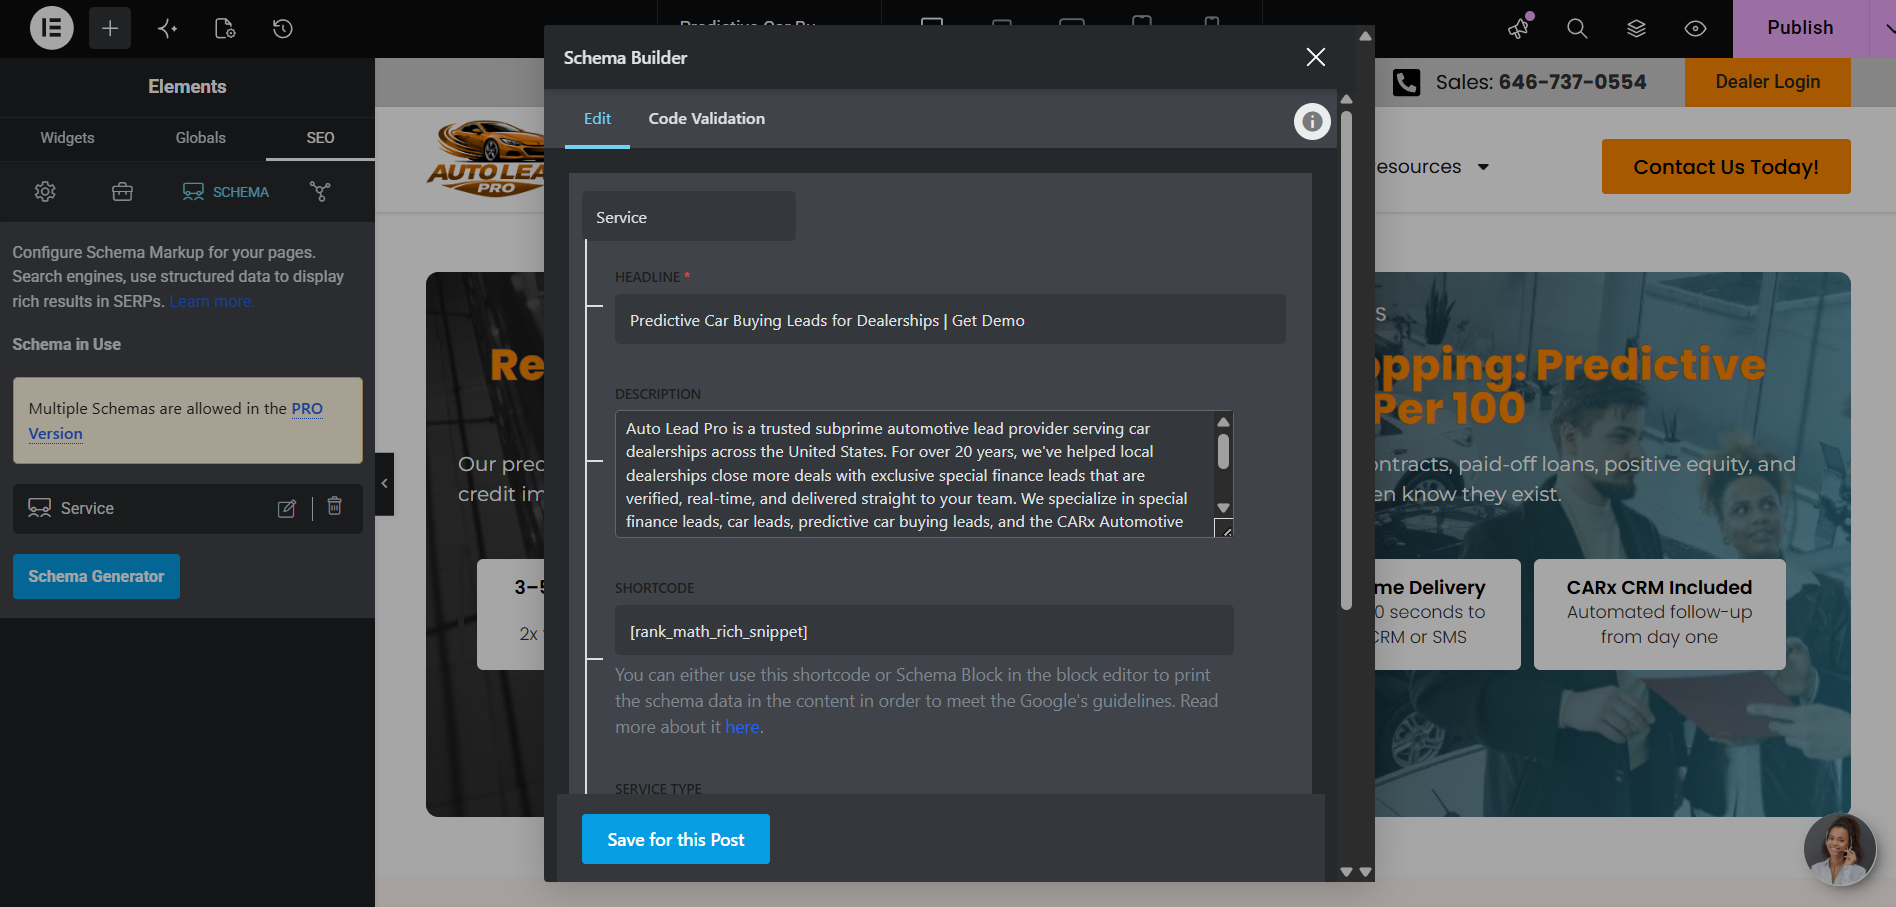This screenshot has height=907, width=1896.
Task: Open the Elementor AI sparkle icon
Action: tap(168, 28)
